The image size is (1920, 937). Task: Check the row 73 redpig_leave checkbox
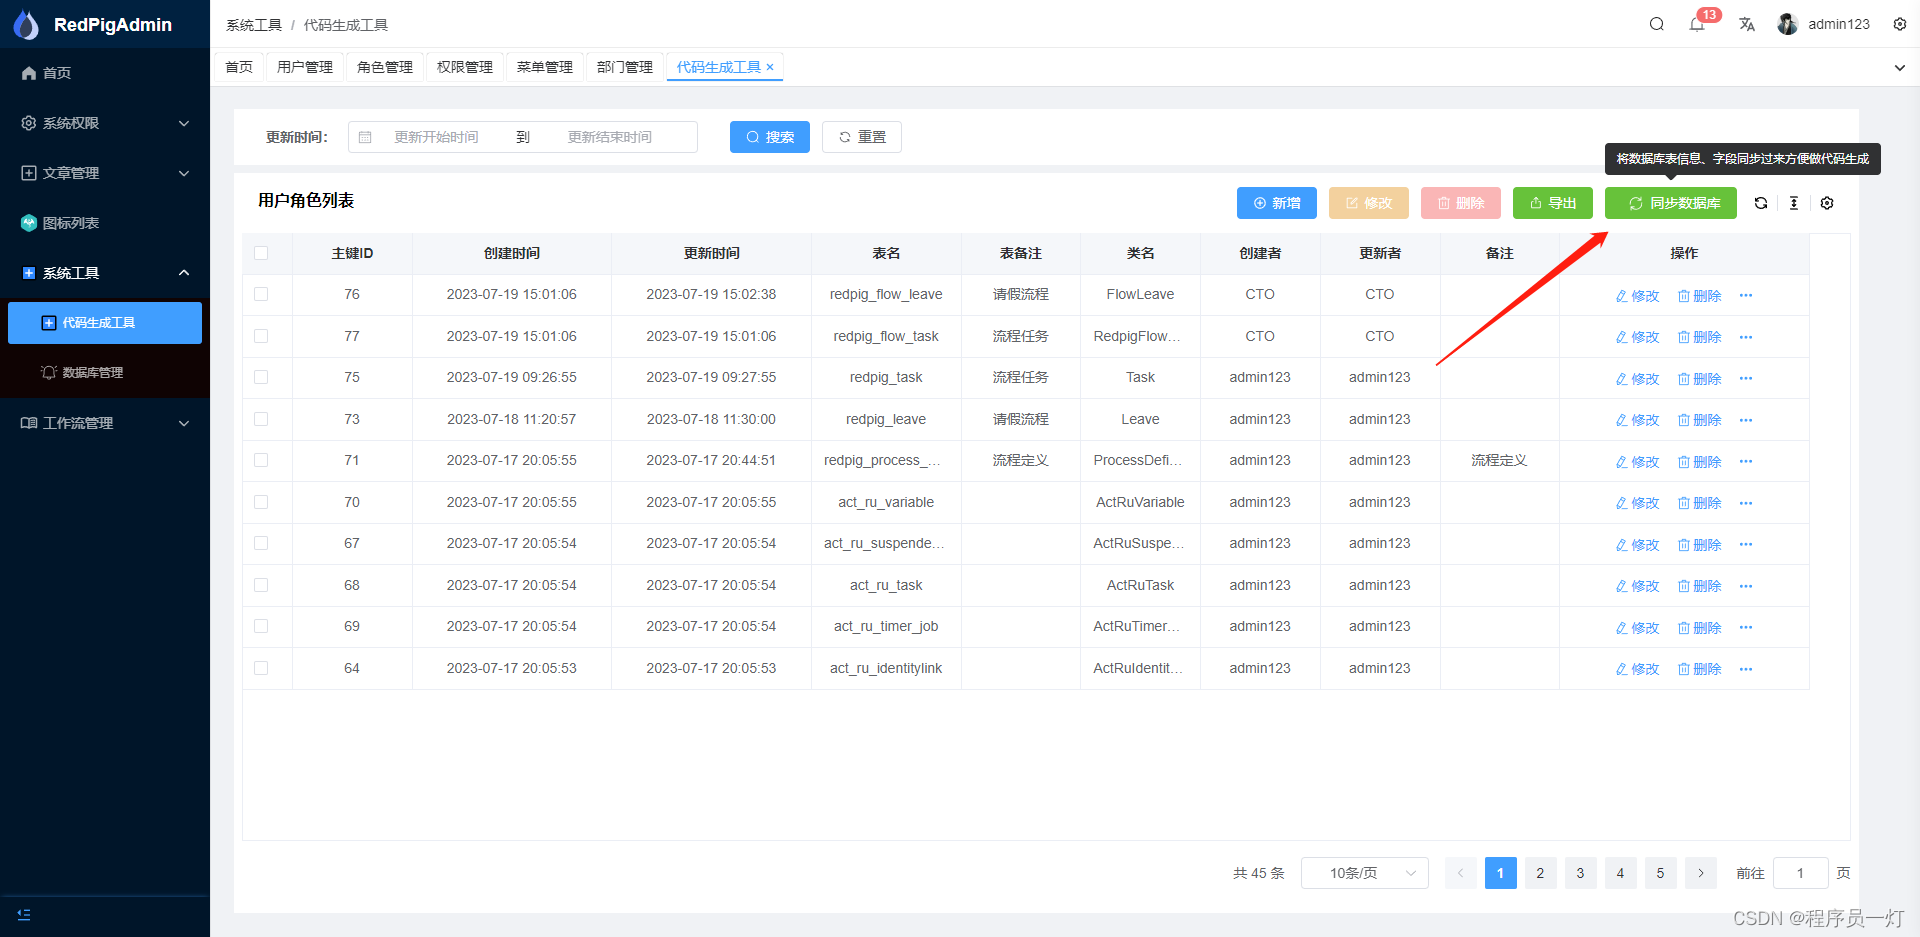point(261,419)
